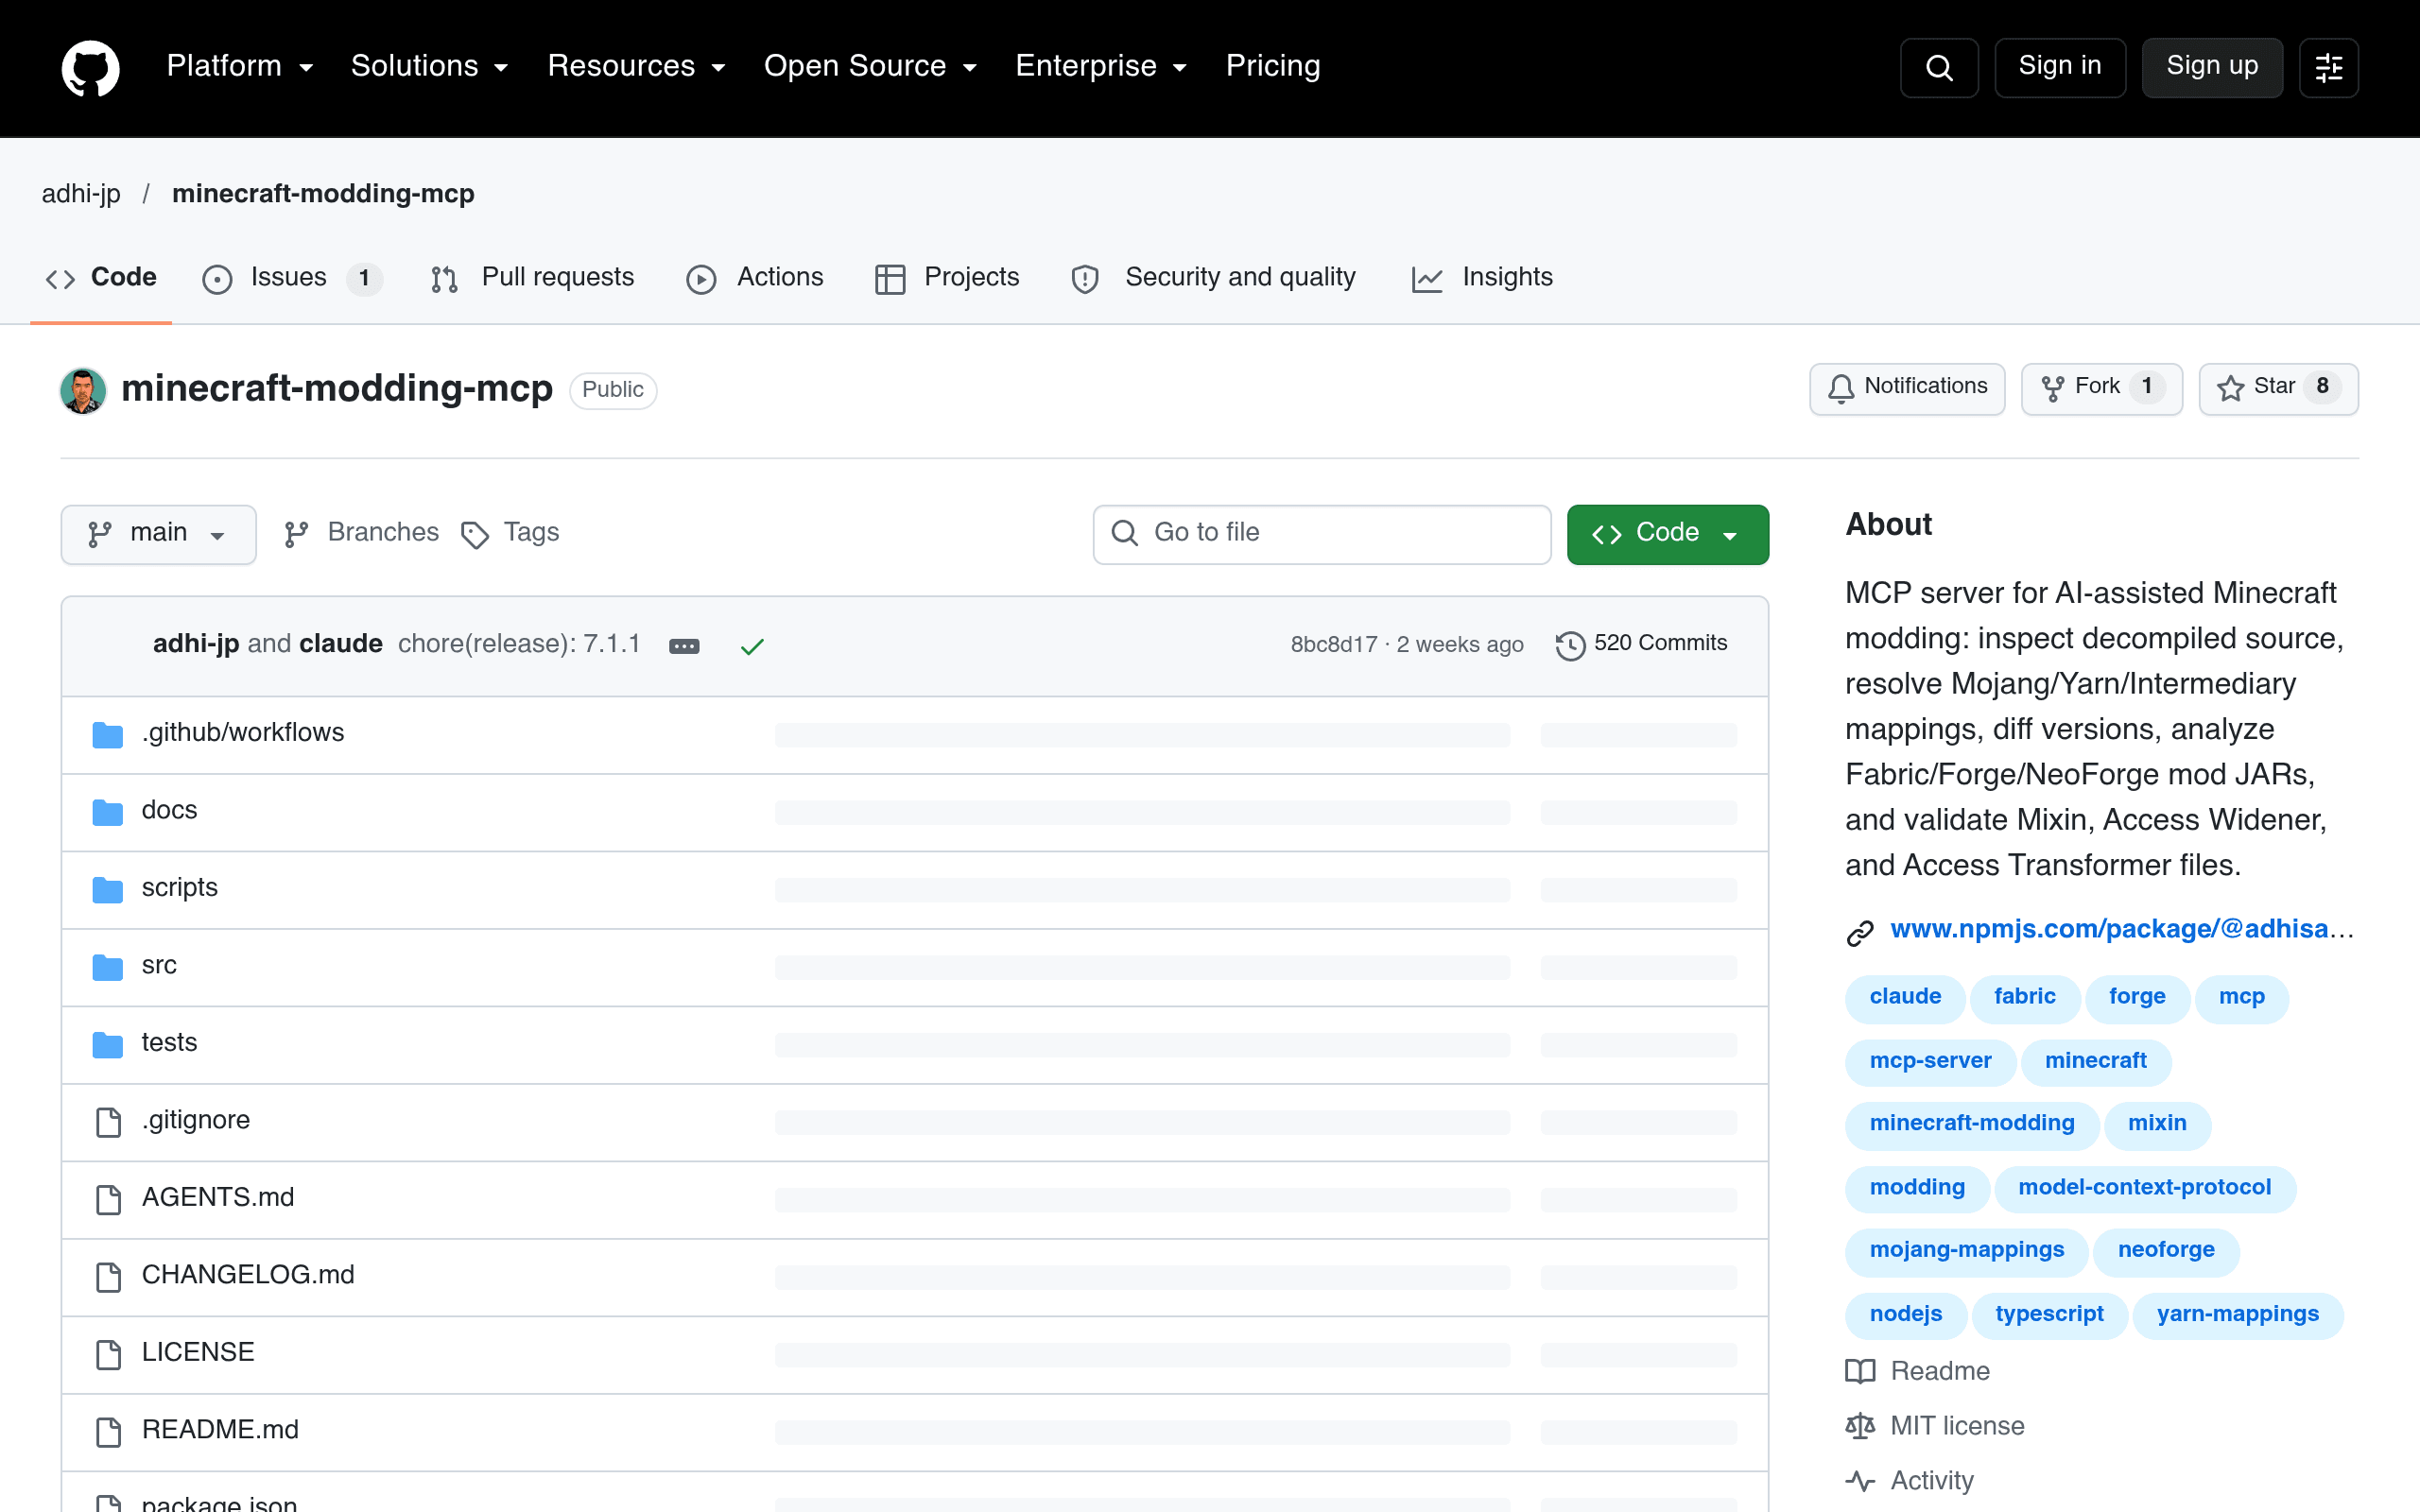The image size is (2420, 1512).
Task: Open the appearance settings sliders icon
Action: (x=2328, y=68)
